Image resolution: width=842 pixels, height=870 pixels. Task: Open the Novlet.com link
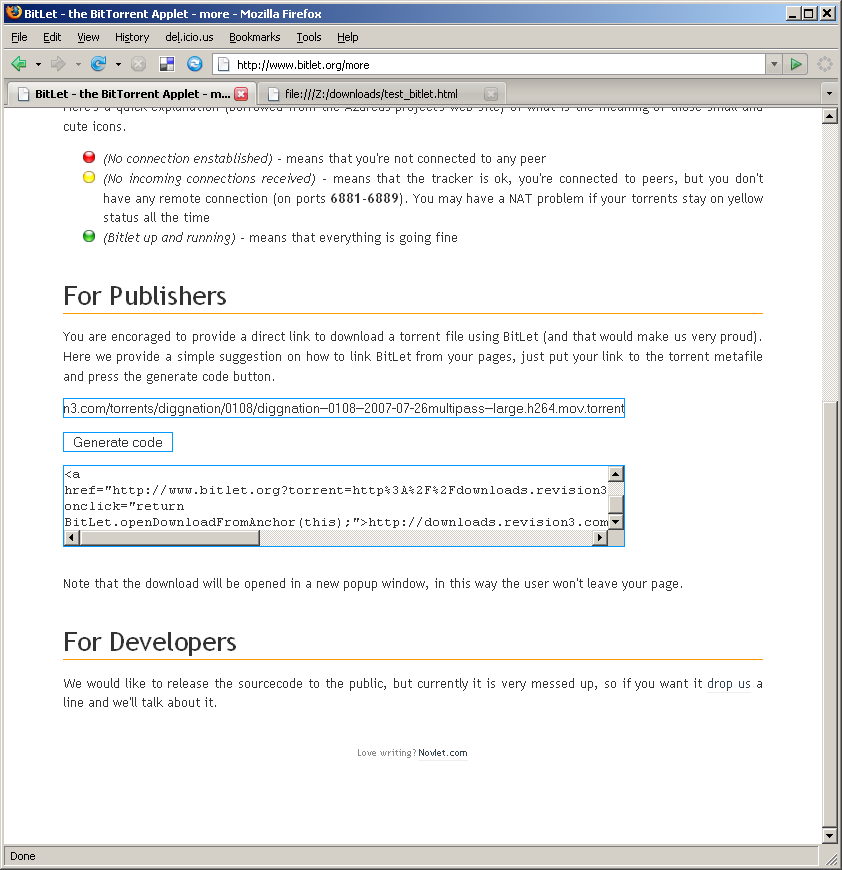click(x=443, y=752)
